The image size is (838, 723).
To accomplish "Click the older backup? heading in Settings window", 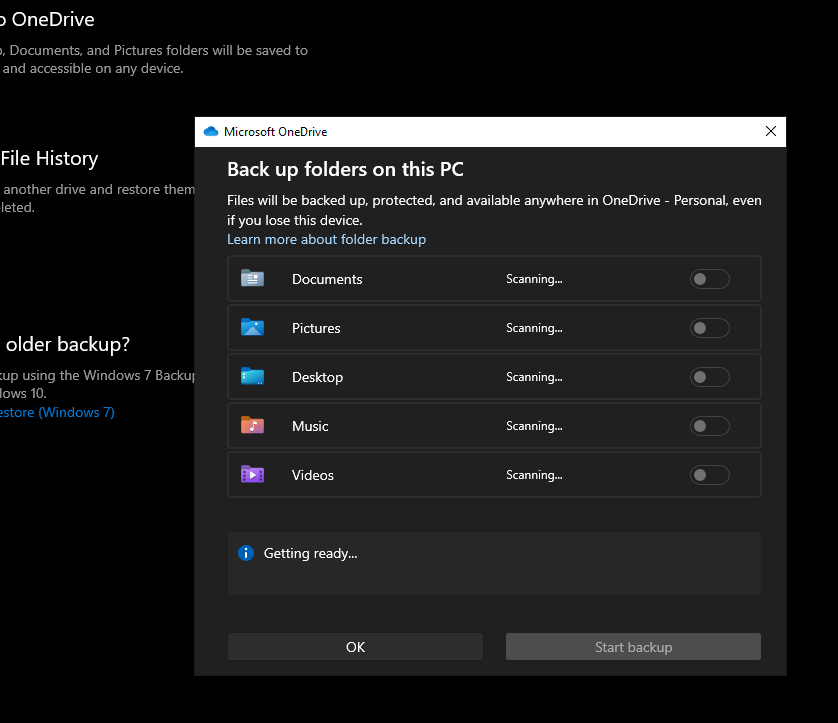I will (67, 345).
